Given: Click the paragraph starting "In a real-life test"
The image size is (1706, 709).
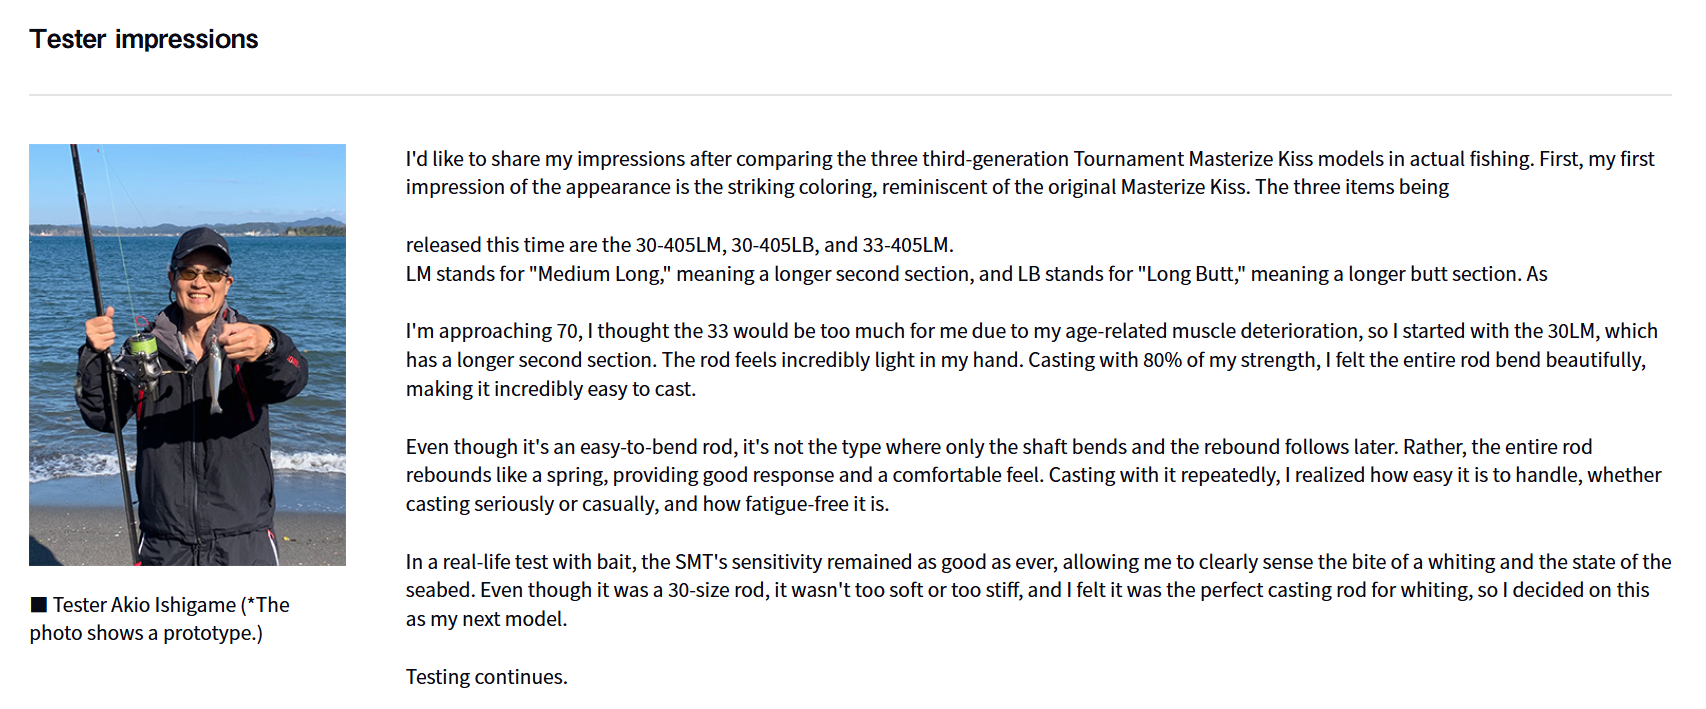Looking at the screenshot, I should (x=1038, y=590).
